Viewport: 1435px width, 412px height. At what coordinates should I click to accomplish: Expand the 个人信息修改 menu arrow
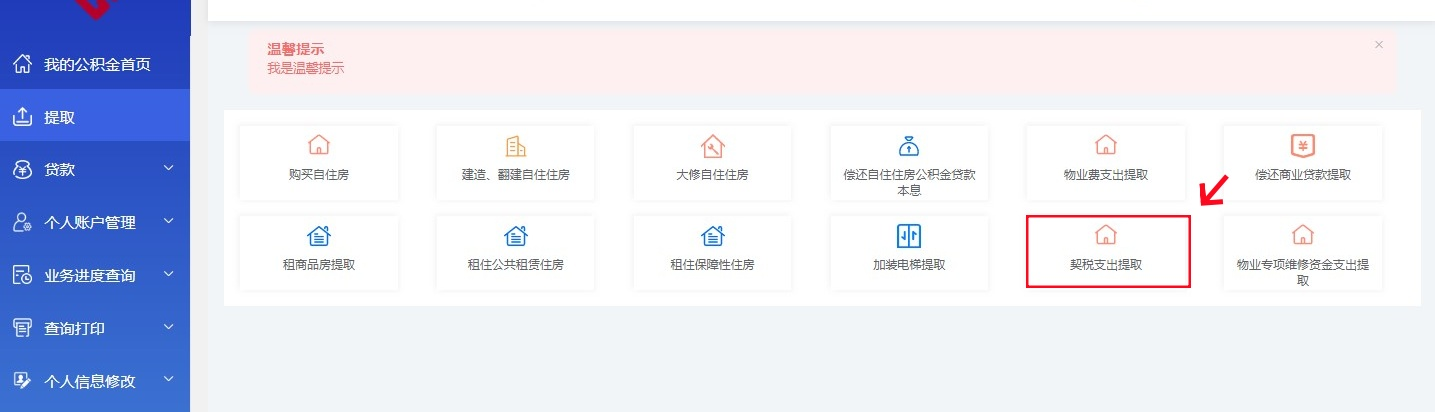click(x=168, y=380)
